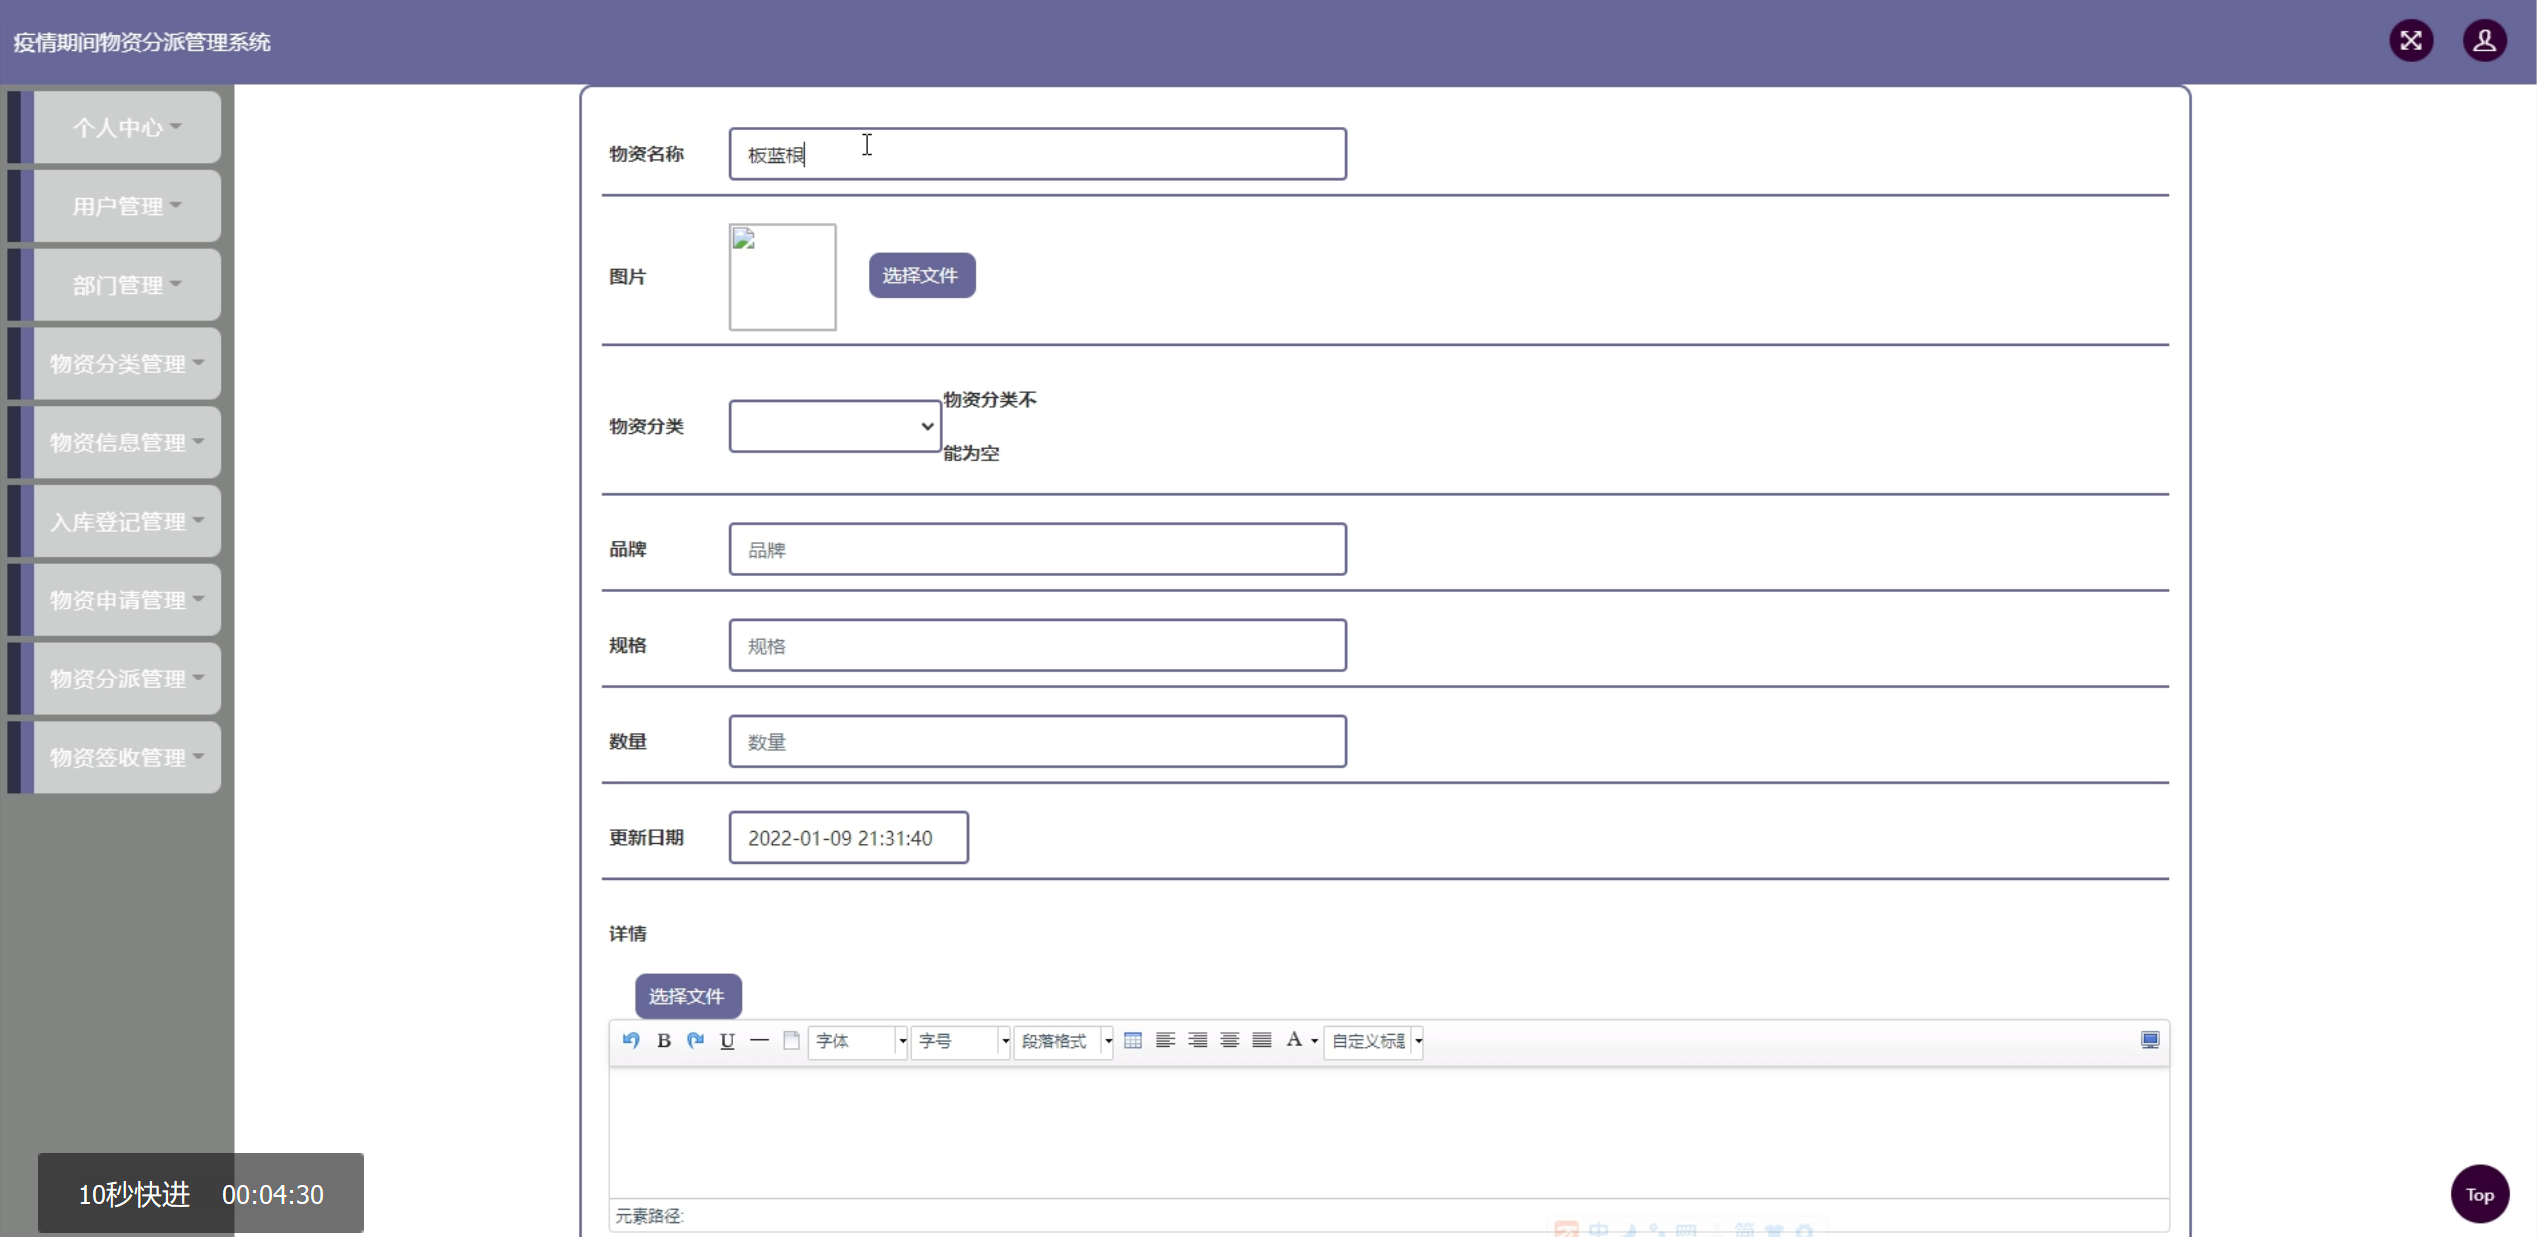Click the fullscreen toggle icon in header
Screen dimensions: 2537x1237
point(2410,41)
